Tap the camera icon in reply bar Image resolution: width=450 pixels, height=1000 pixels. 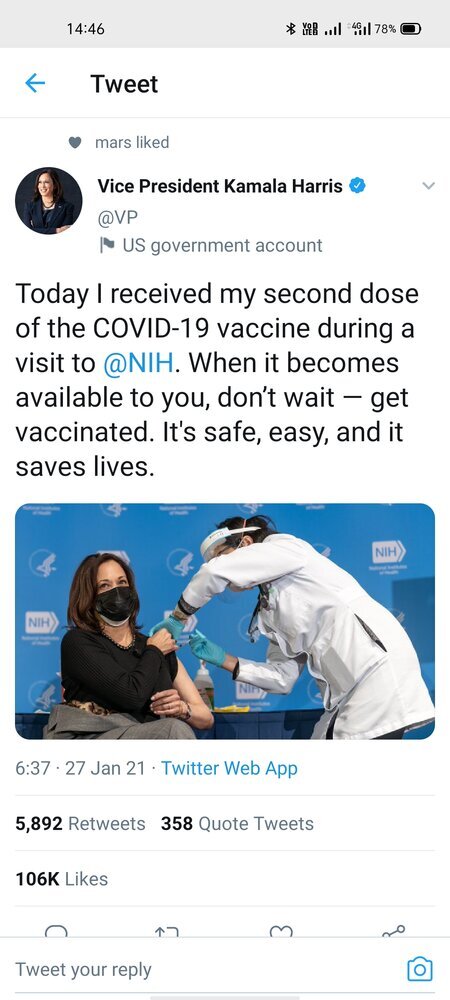[419, 969]
